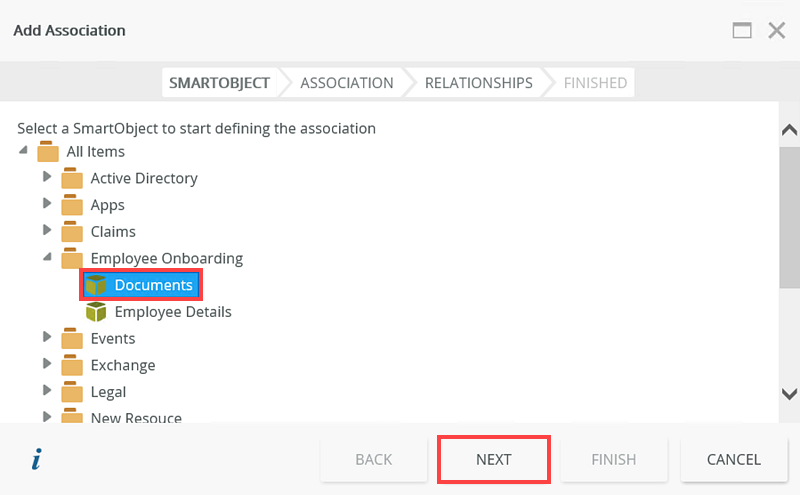Expand the Events folder arrow
800x495 pixels.
[47, 337]
